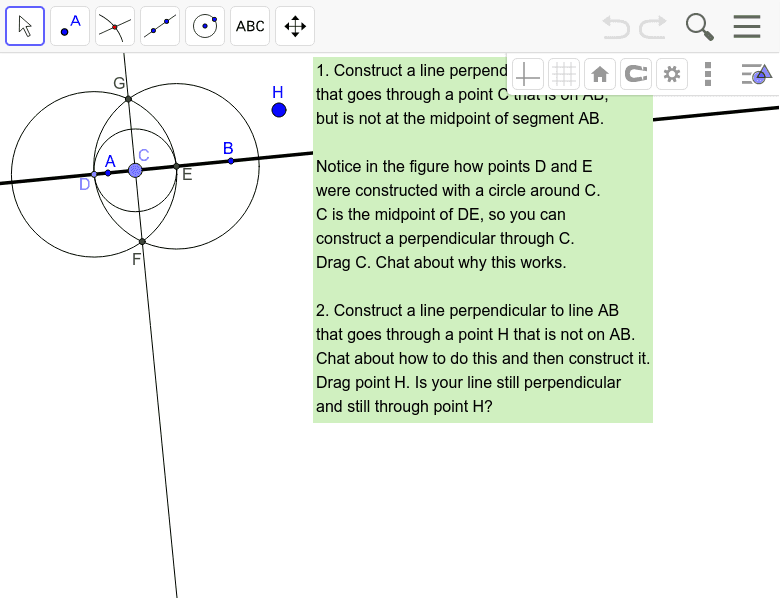Image resolution: width=781 pixels, height=600 pixels.
Task: Activate the Circle with center tool
Action: pos(205,26)
